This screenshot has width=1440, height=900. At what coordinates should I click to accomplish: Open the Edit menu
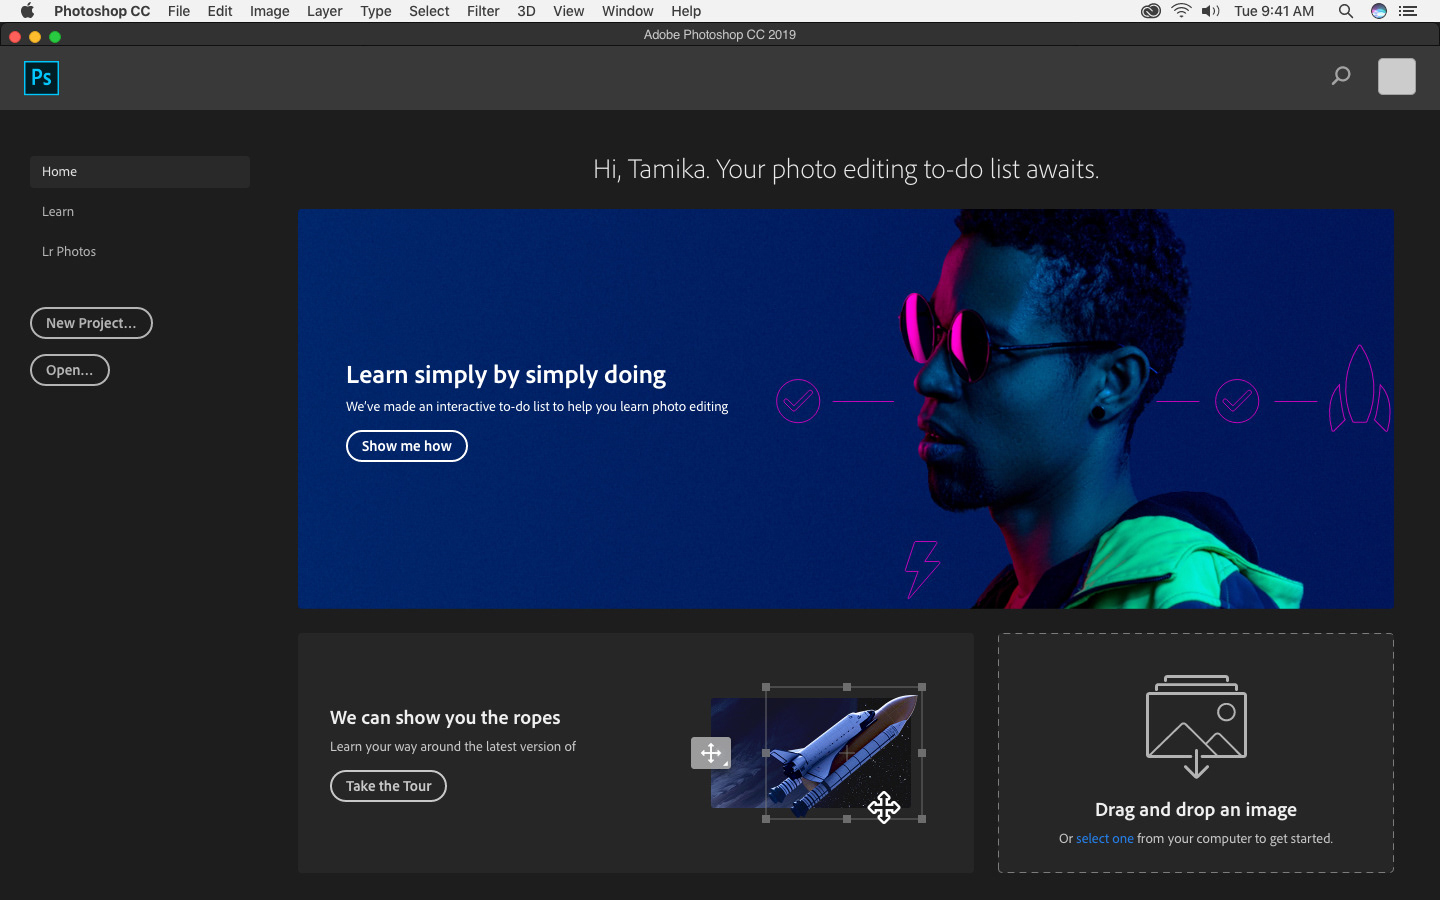coord(220,11)
